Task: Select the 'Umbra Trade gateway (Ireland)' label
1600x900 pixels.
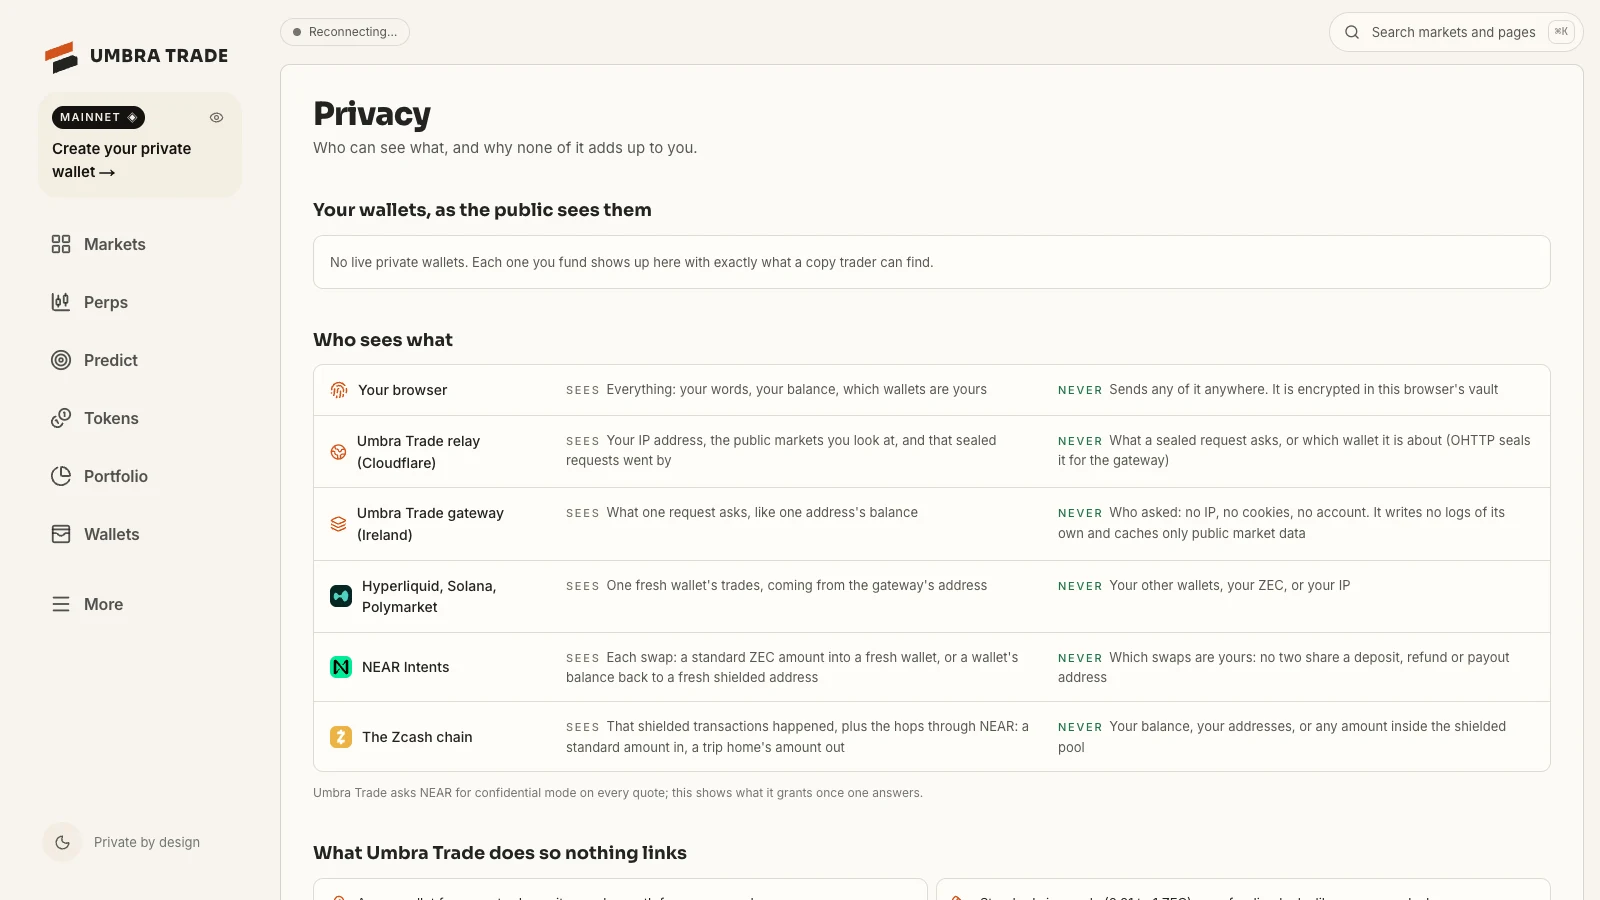Action: point(430,524)
